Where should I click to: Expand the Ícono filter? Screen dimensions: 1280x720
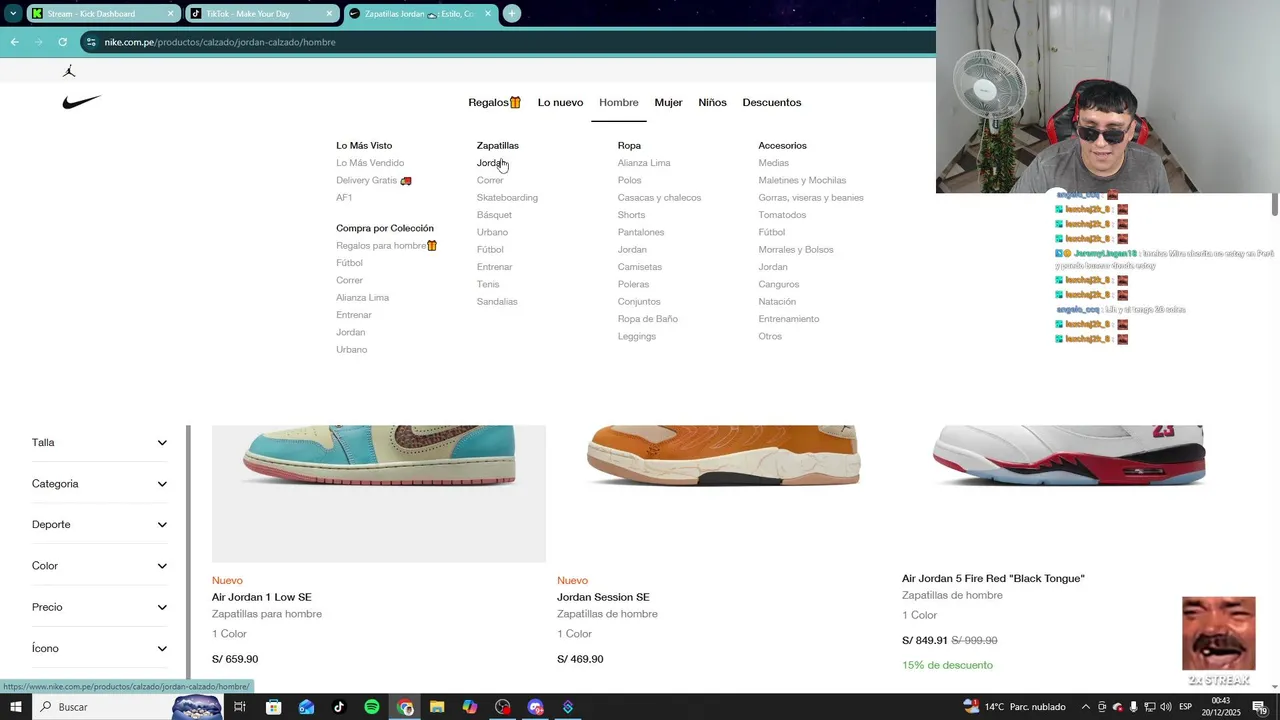[99, 648]
